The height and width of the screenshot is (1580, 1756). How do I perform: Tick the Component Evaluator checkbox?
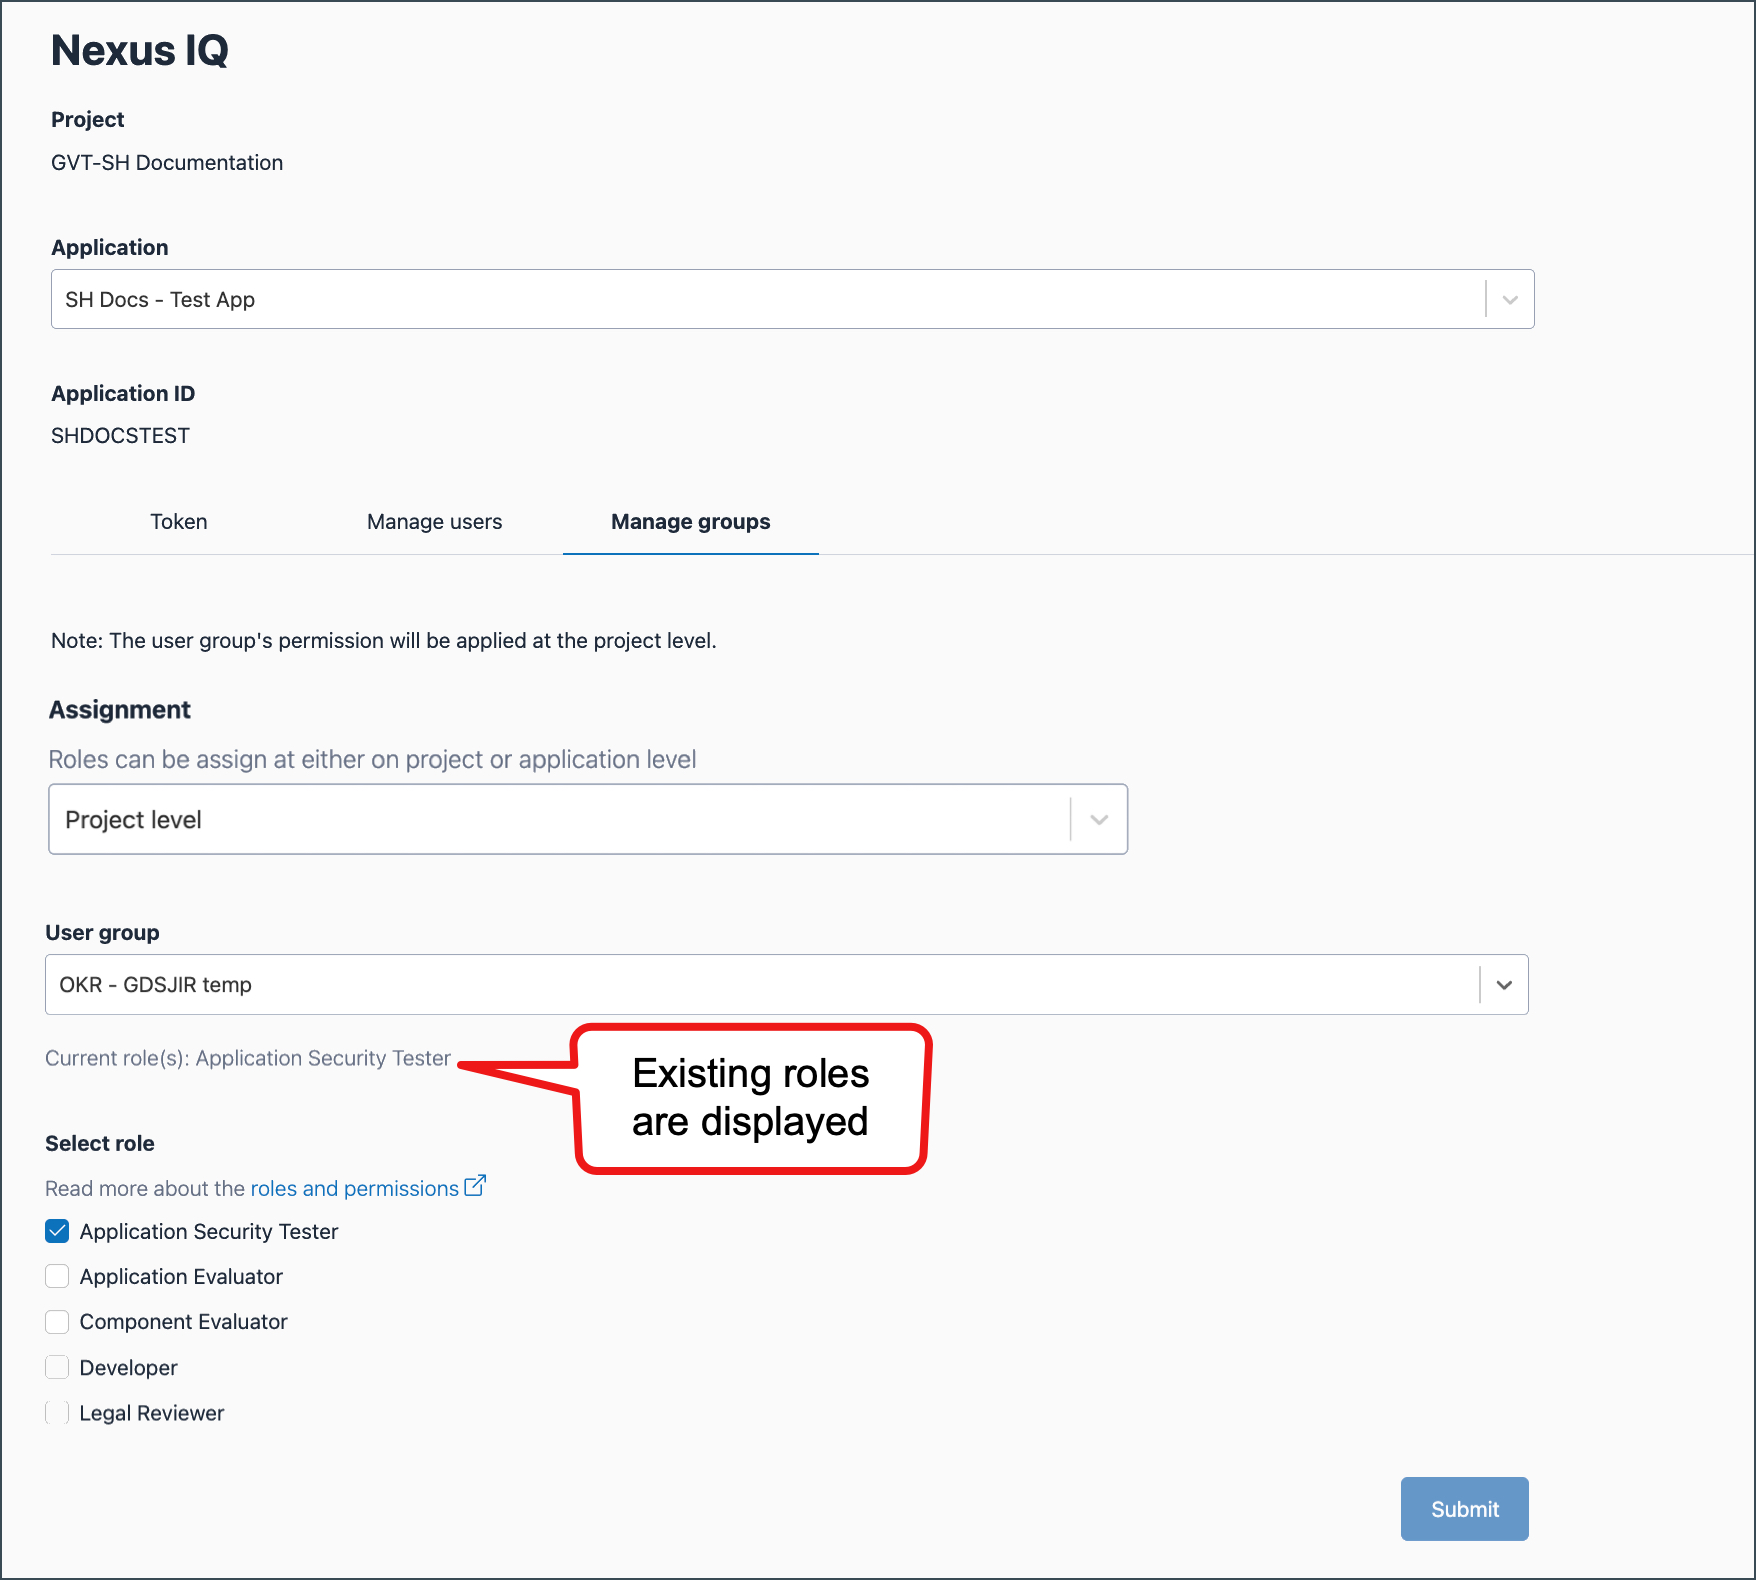pos(57,1322)
